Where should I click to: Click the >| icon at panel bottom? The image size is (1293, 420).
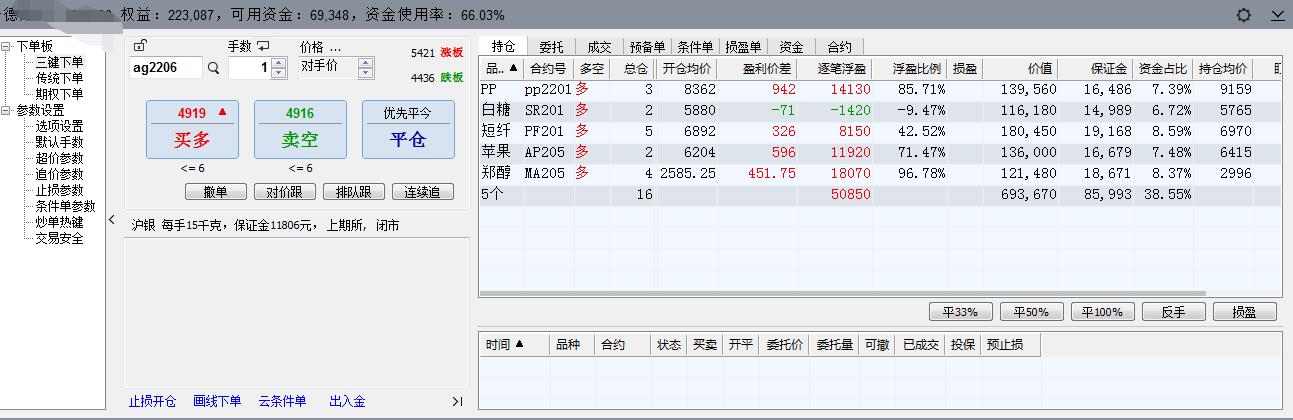click(458, 402)
